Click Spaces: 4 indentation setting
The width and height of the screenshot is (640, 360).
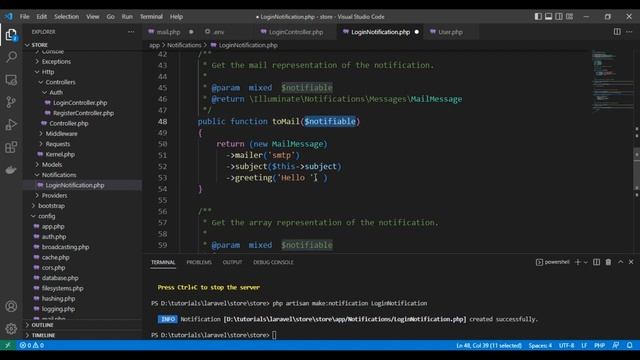click(x=540, y=345)
